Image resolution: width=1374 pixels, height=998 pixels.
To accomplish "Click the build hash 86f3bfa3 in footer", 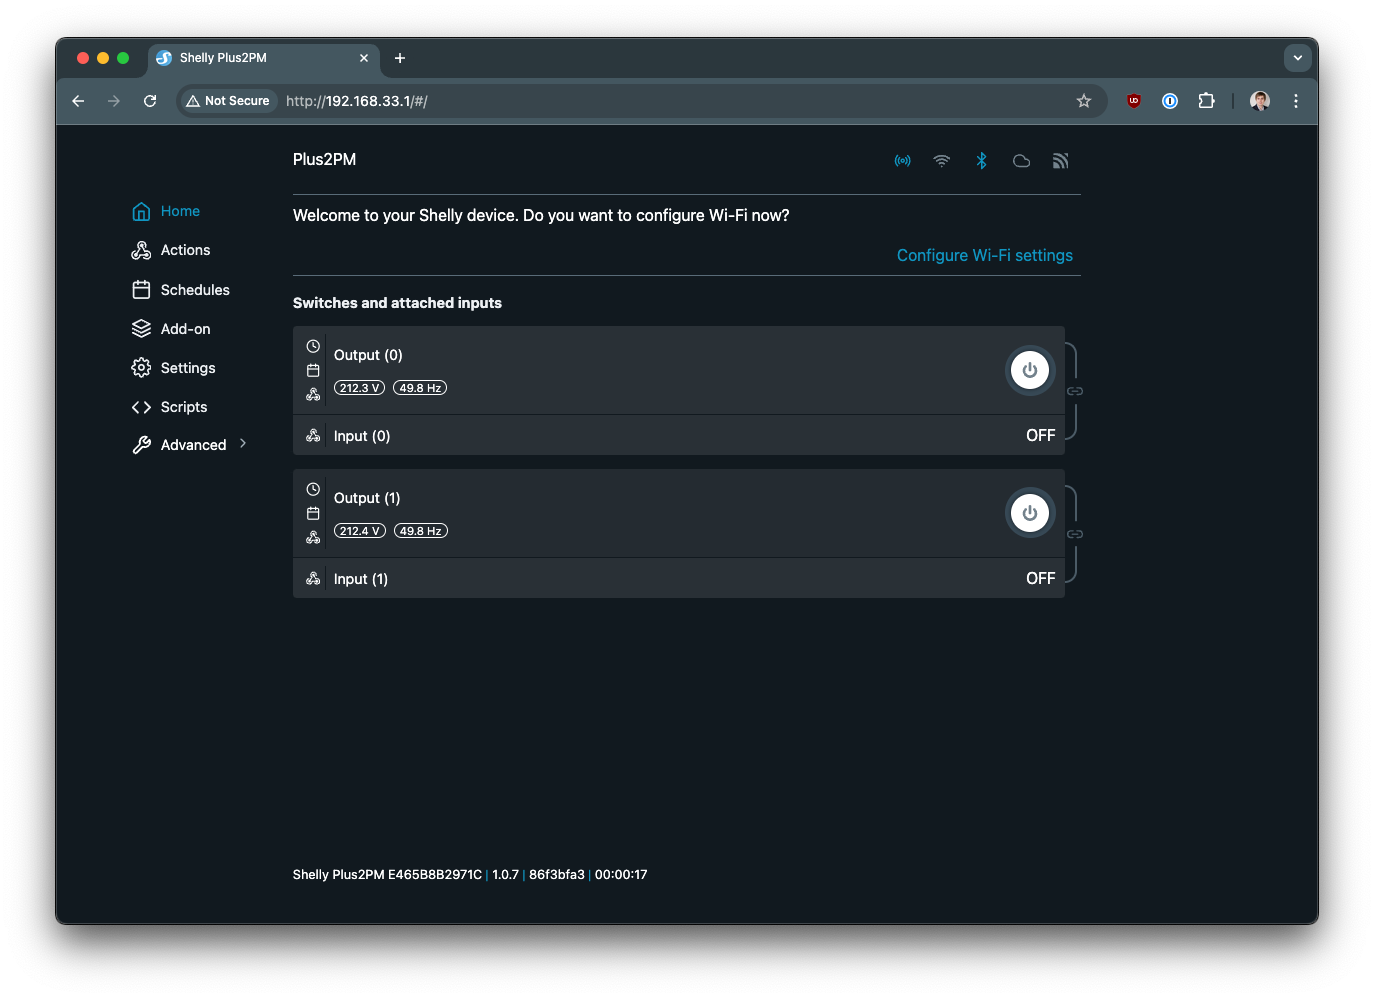I will click(557, 875).
